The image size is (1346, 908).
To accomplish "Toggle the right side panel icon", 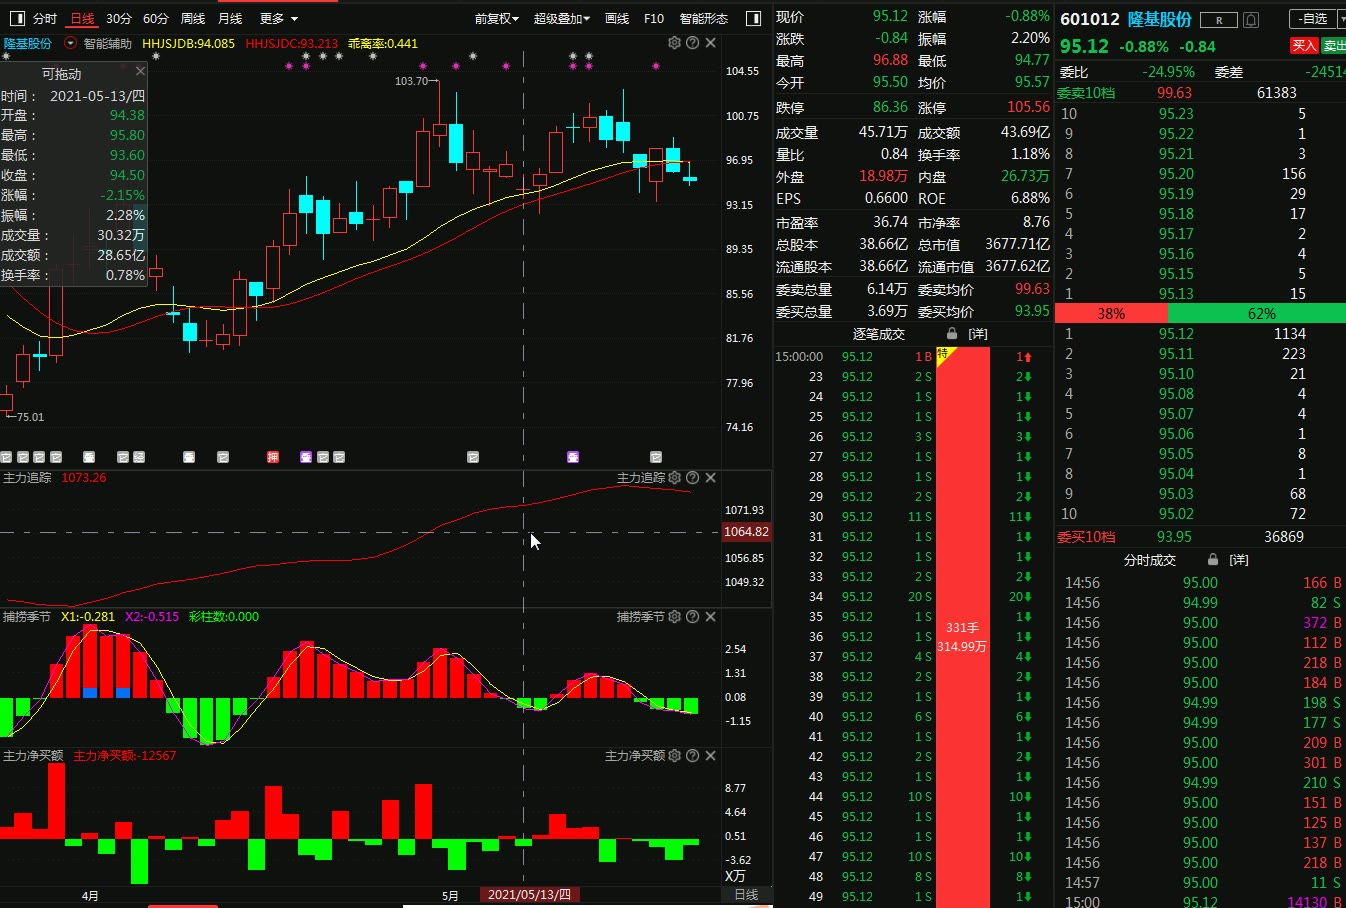I will point(753,18).
